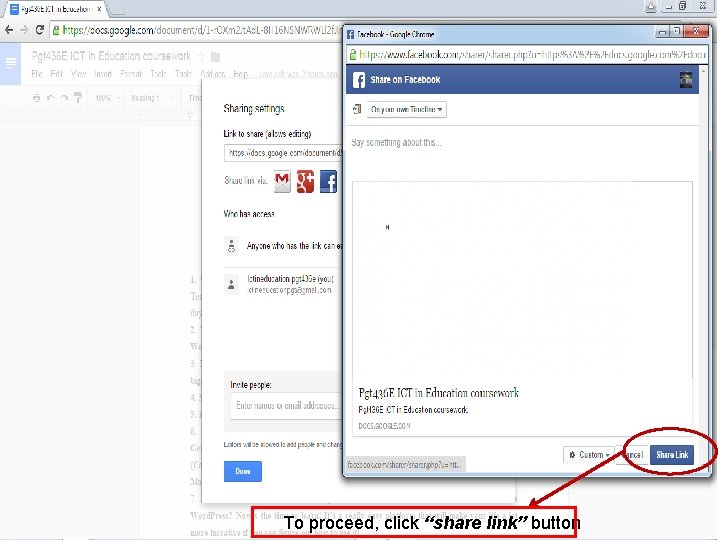
Task: Open the Format menu in Google Docs
Action: (131, 74)
